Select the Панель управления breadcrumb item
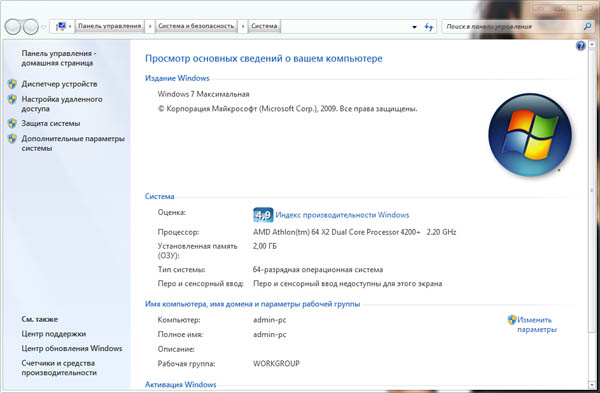The width and height of the screenshot is (600, 393). [109, 26]
